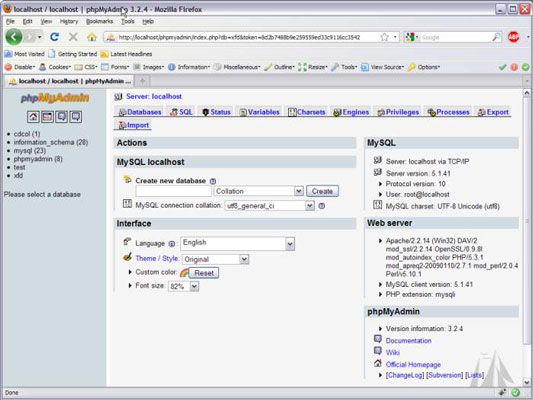The width and height of the screenshot is (533, 400).
Task: Click green checkmark icon in developer toolbar
Action: (x=502, y=67)
